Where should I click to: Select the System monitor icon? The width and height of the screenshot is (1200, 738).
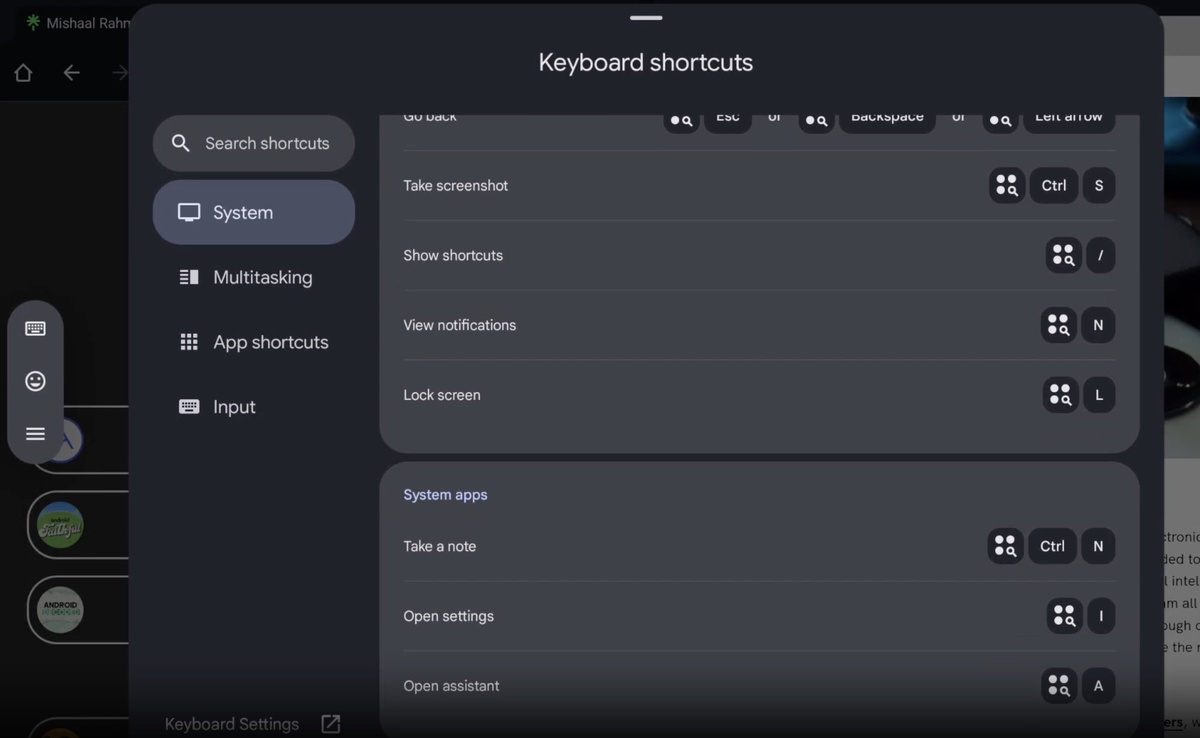(x=189, y=212)
